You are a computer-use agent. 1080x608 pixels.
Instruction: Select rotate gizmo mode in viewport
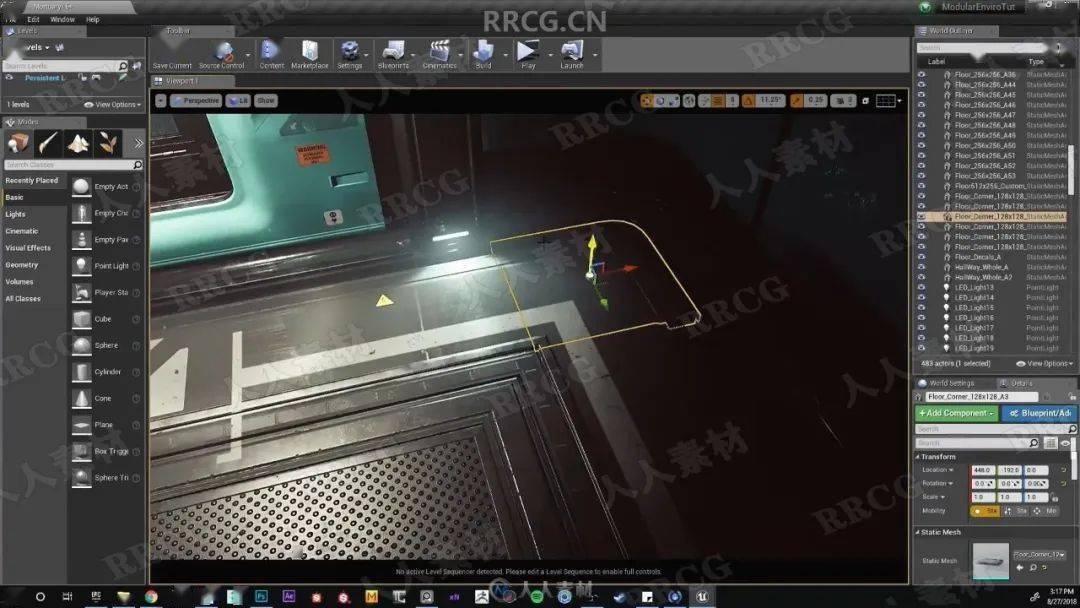pos(660,101)
